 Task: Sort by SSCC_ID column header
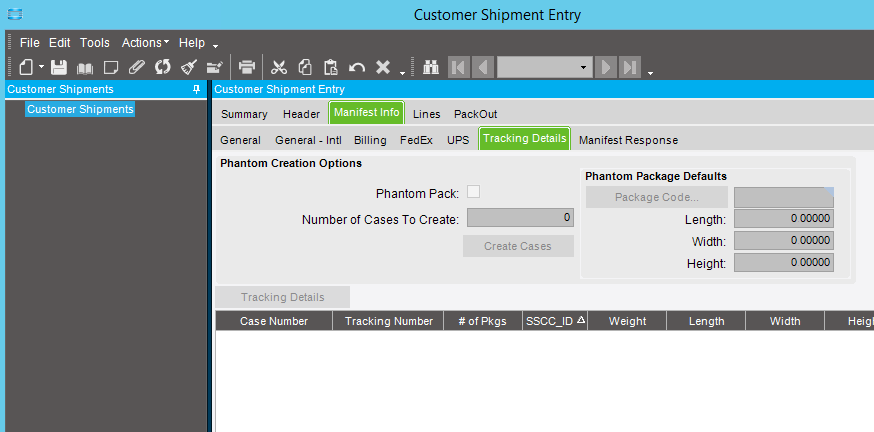(555, 321)
